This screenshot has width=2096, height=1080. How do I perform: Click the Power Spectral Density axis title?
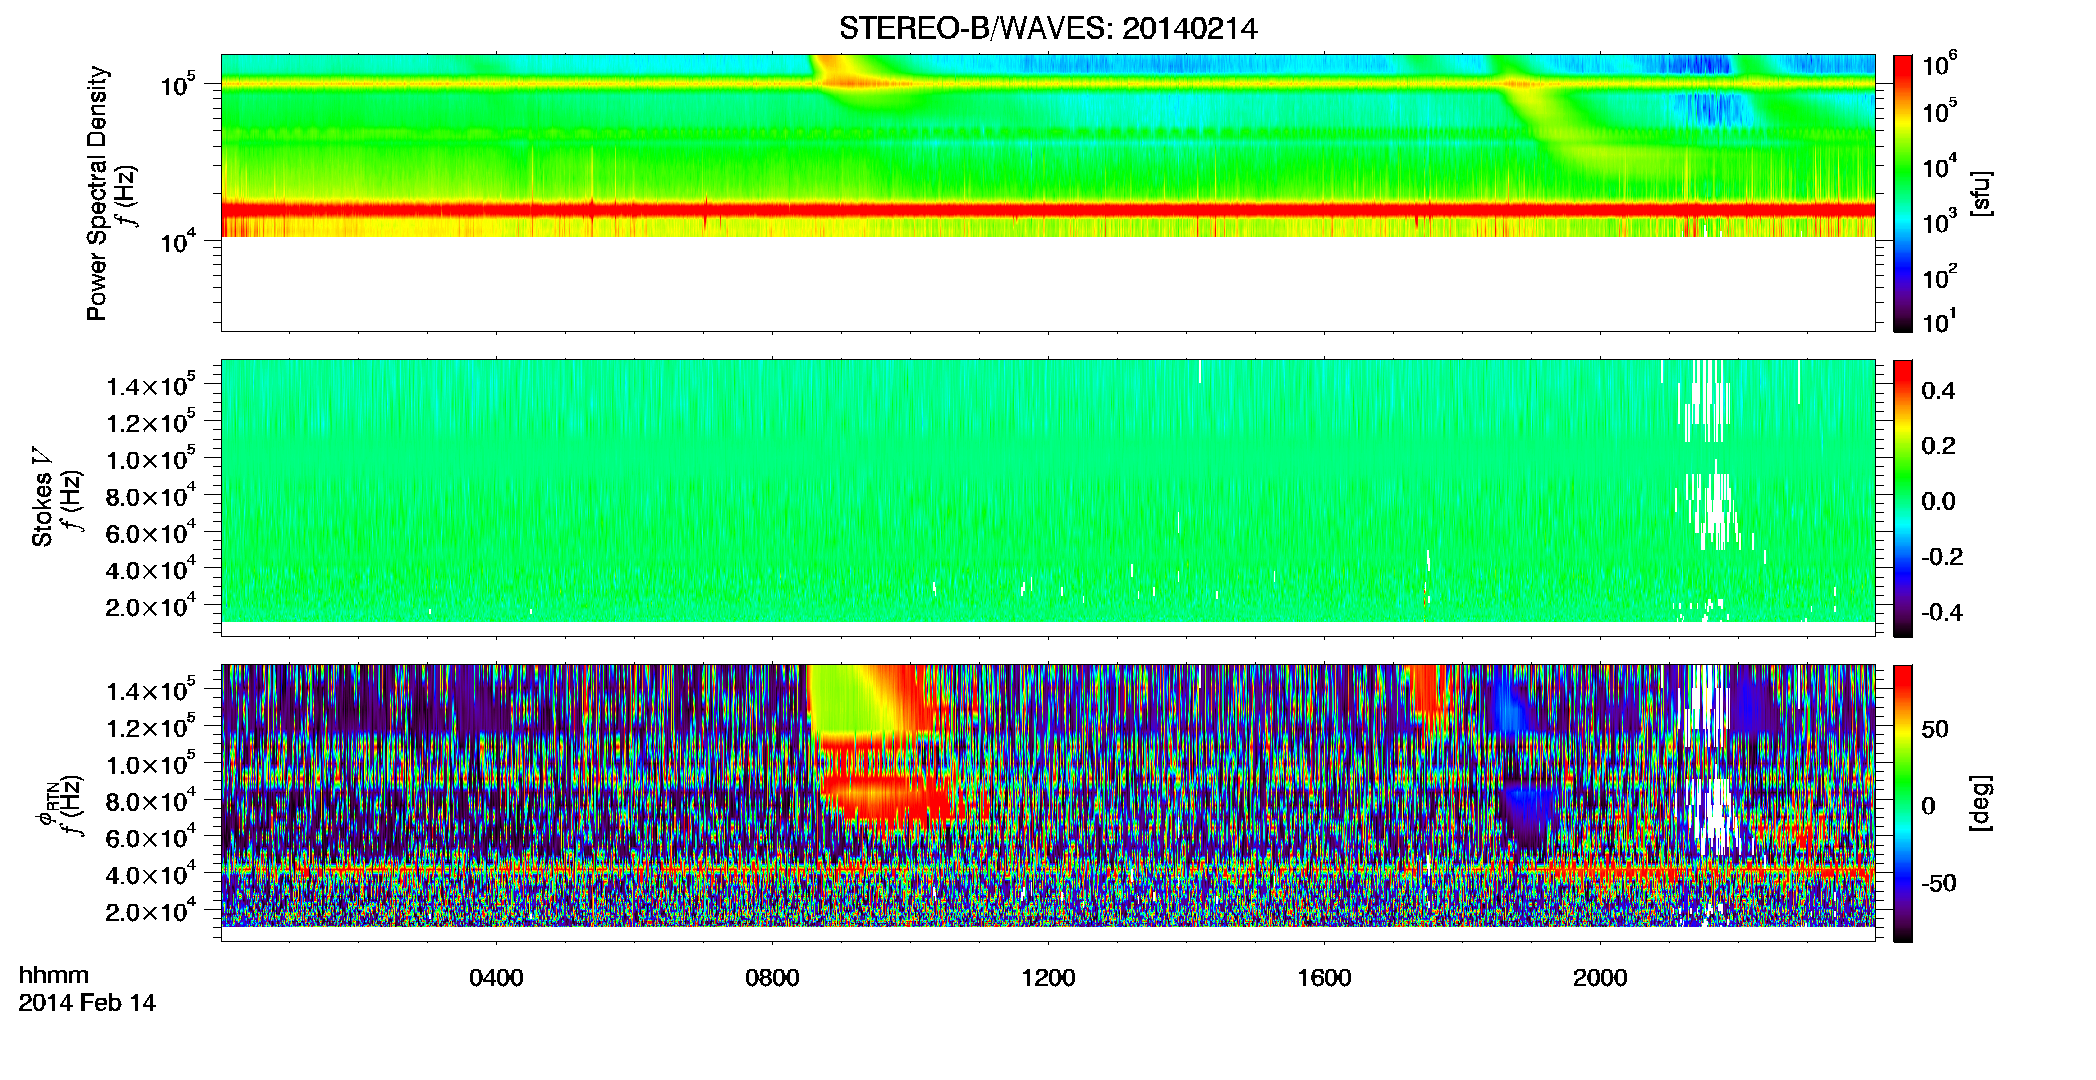(x=97, y=193)
